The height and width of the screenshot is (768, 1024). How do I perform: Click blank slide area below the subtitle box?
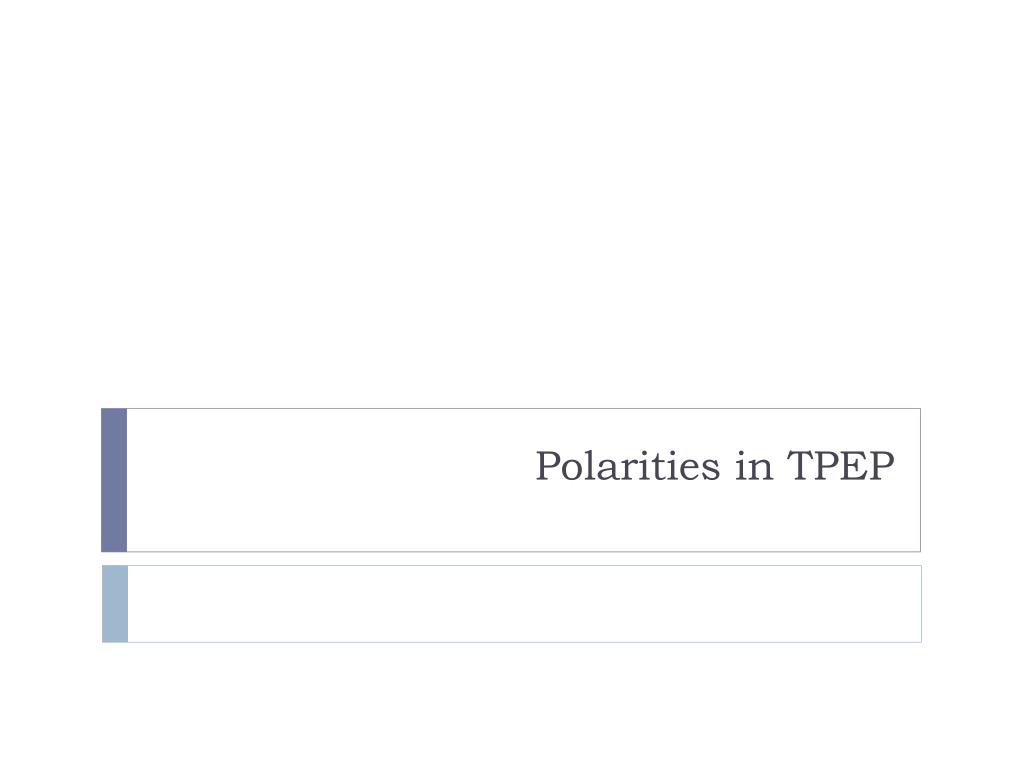tap(511, 705)
